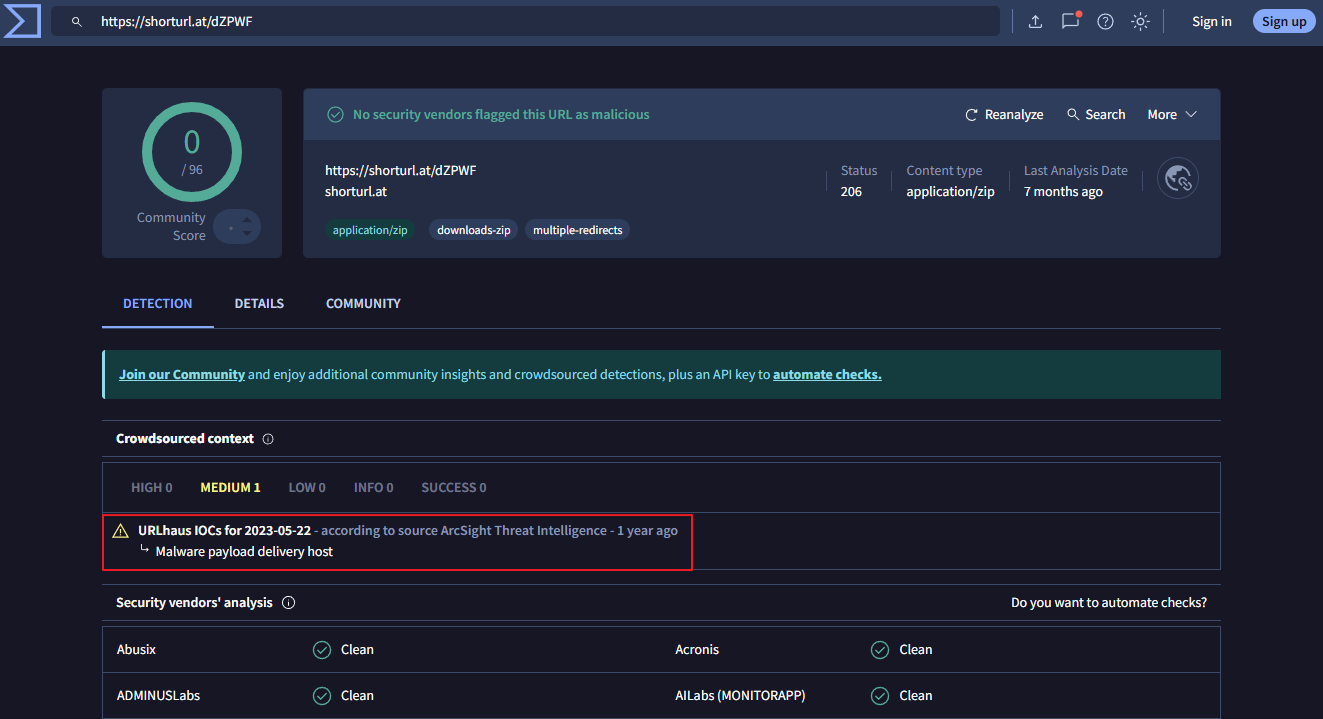Vote up or down on community score control

(237, 227)
